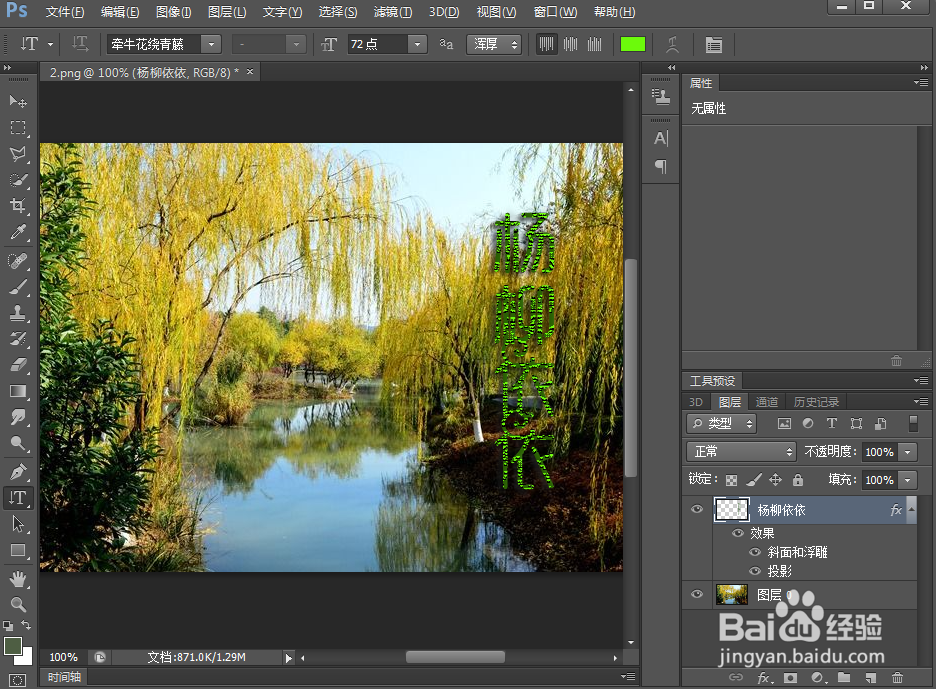This screenshot has width=936, height=689.
Task: Toggle Quick Mask mode
Action: tap(18, 680)
